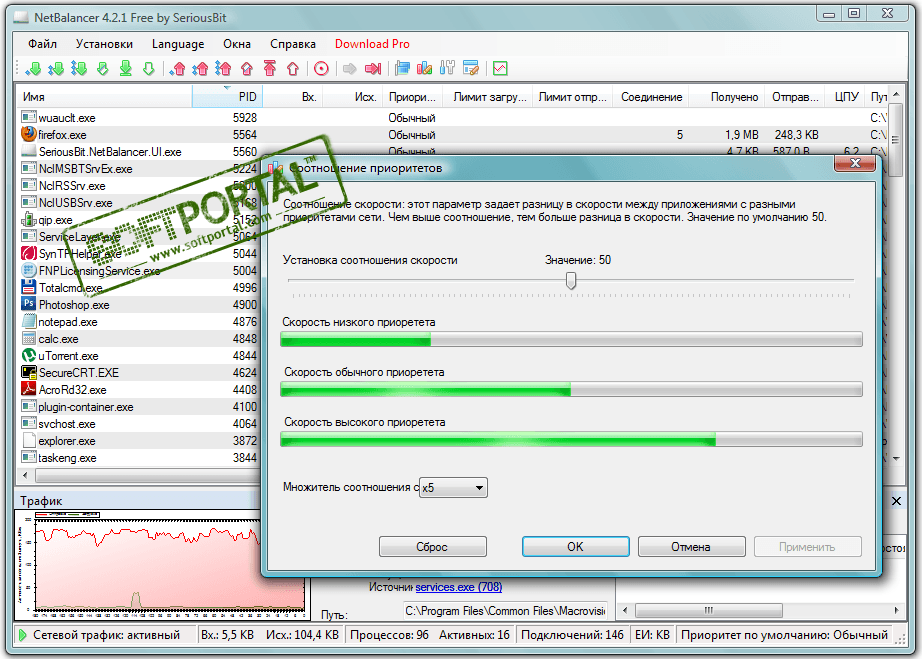Click the Отмена button
Image resolution: width=922 pixels, height=659 pixels.
692,547
